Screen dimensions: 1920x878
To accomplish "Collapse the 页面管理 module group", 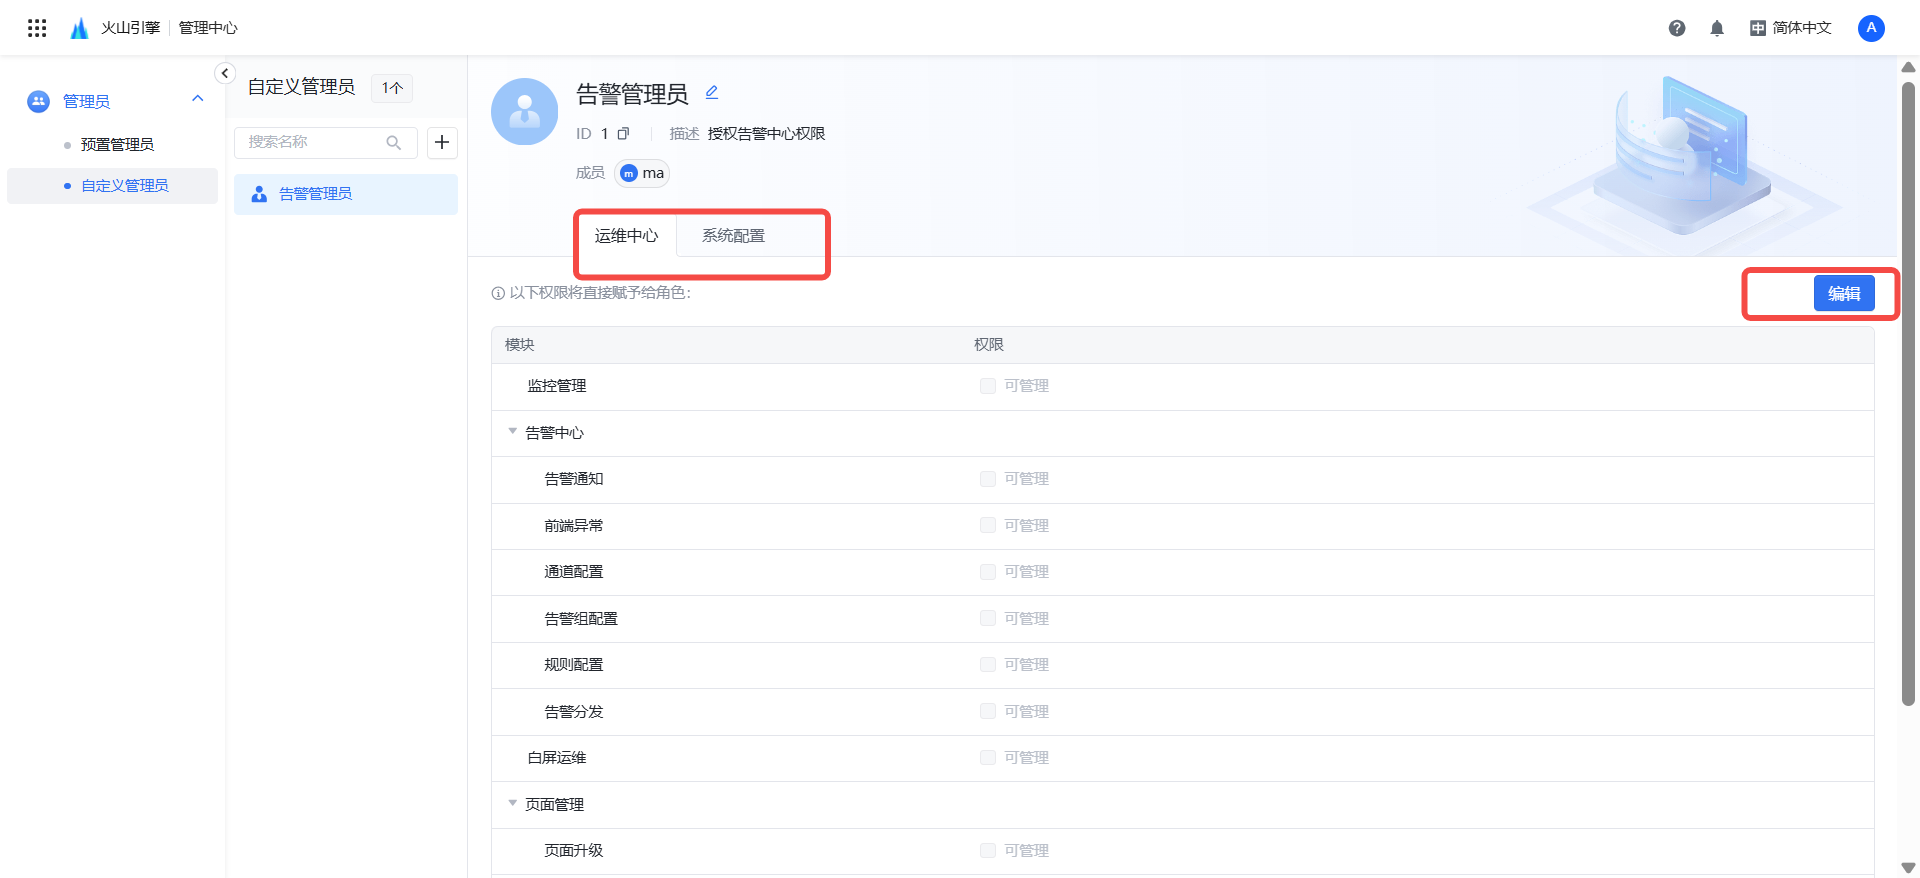I will click(513, 804).
